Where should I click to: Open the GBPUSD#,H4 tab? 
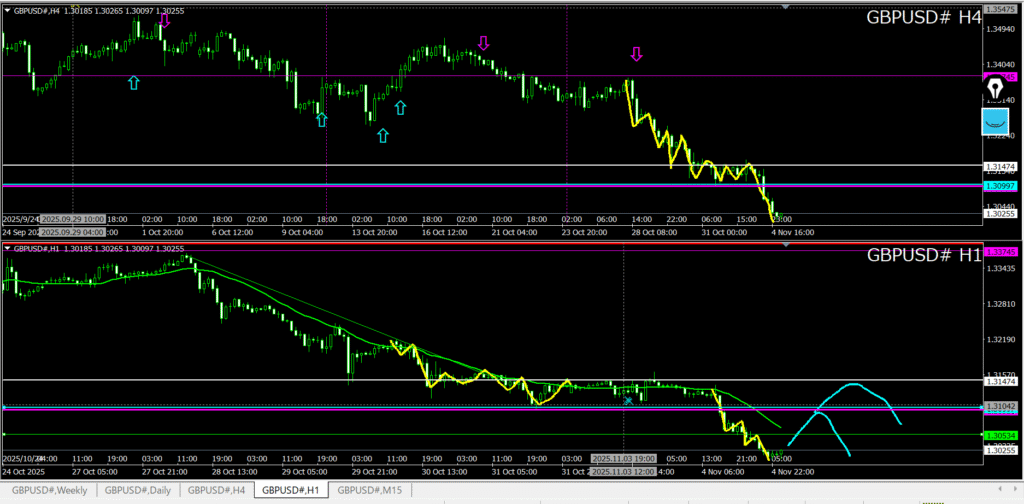click(217, 490)
